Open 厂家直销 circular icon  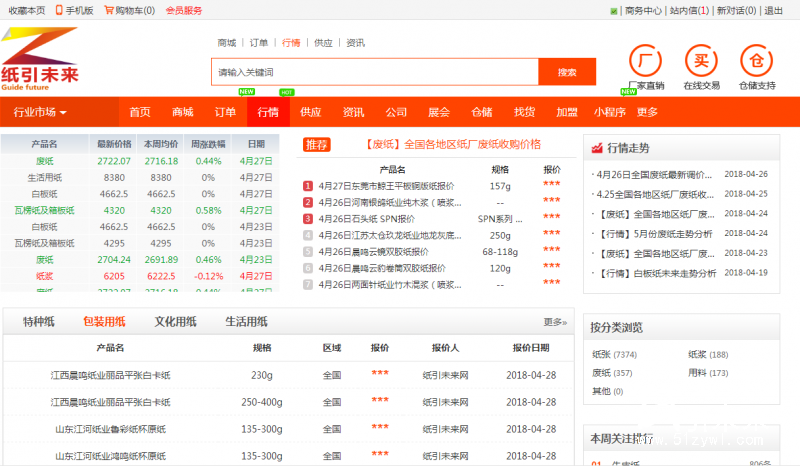pyautogui.click(x=646, y=60)
